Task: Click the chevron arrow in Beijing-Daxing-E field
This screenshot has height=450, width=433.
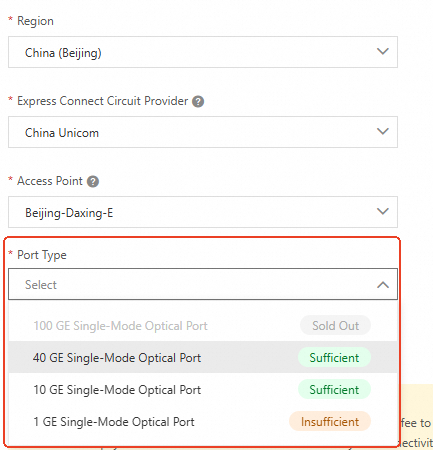Action: click(383, 211)
